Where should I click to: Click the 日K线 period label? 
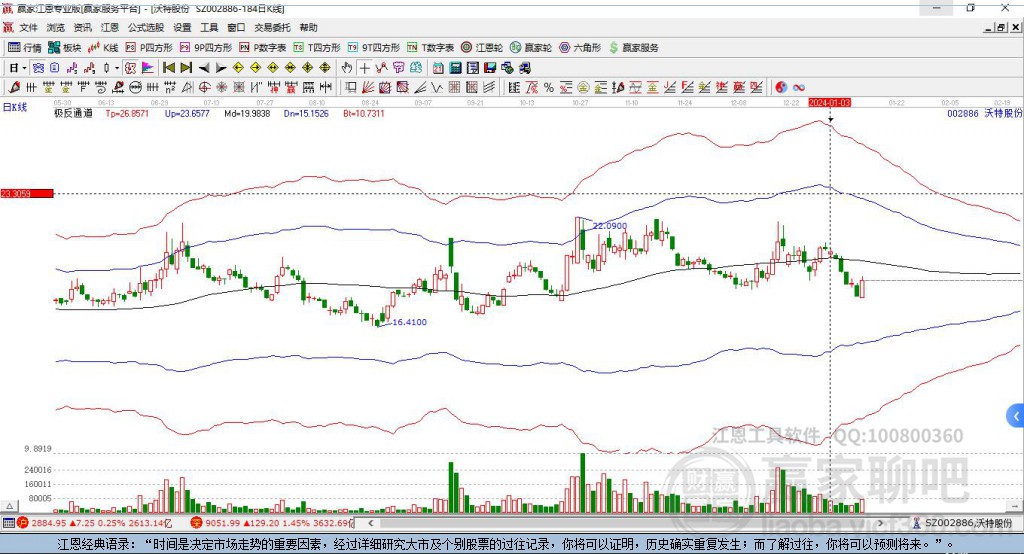coord(15,107)
